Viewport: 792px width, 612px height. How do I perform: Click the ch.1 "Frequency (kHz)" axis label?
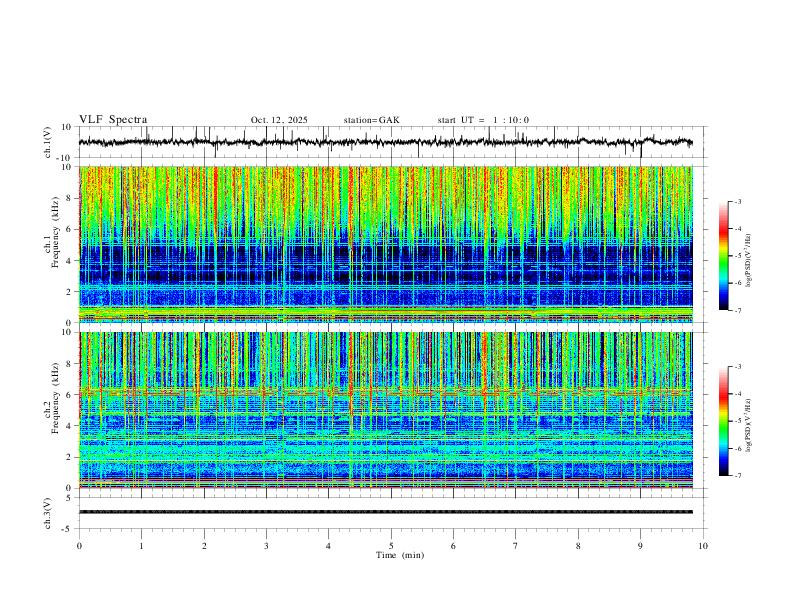coord(56,231)
